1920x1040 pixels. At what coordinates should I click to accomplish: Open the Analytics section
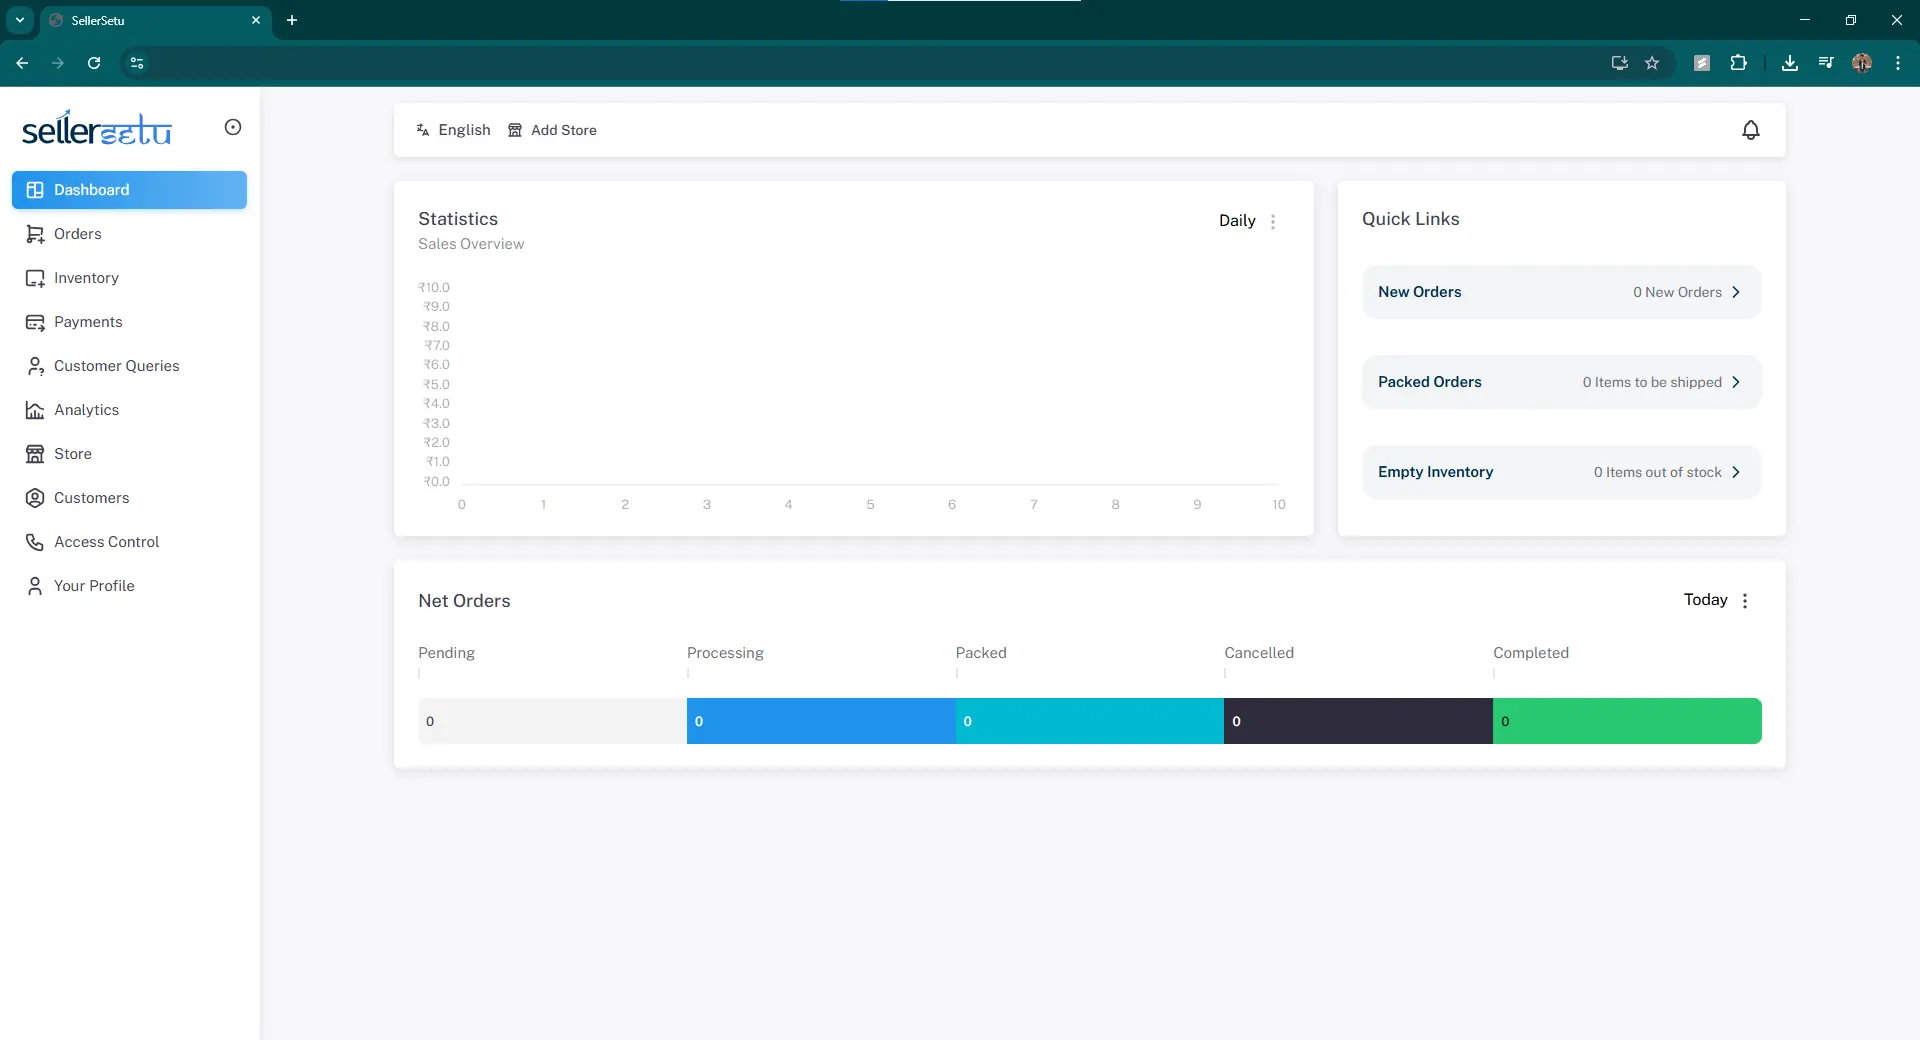(84, 410)
